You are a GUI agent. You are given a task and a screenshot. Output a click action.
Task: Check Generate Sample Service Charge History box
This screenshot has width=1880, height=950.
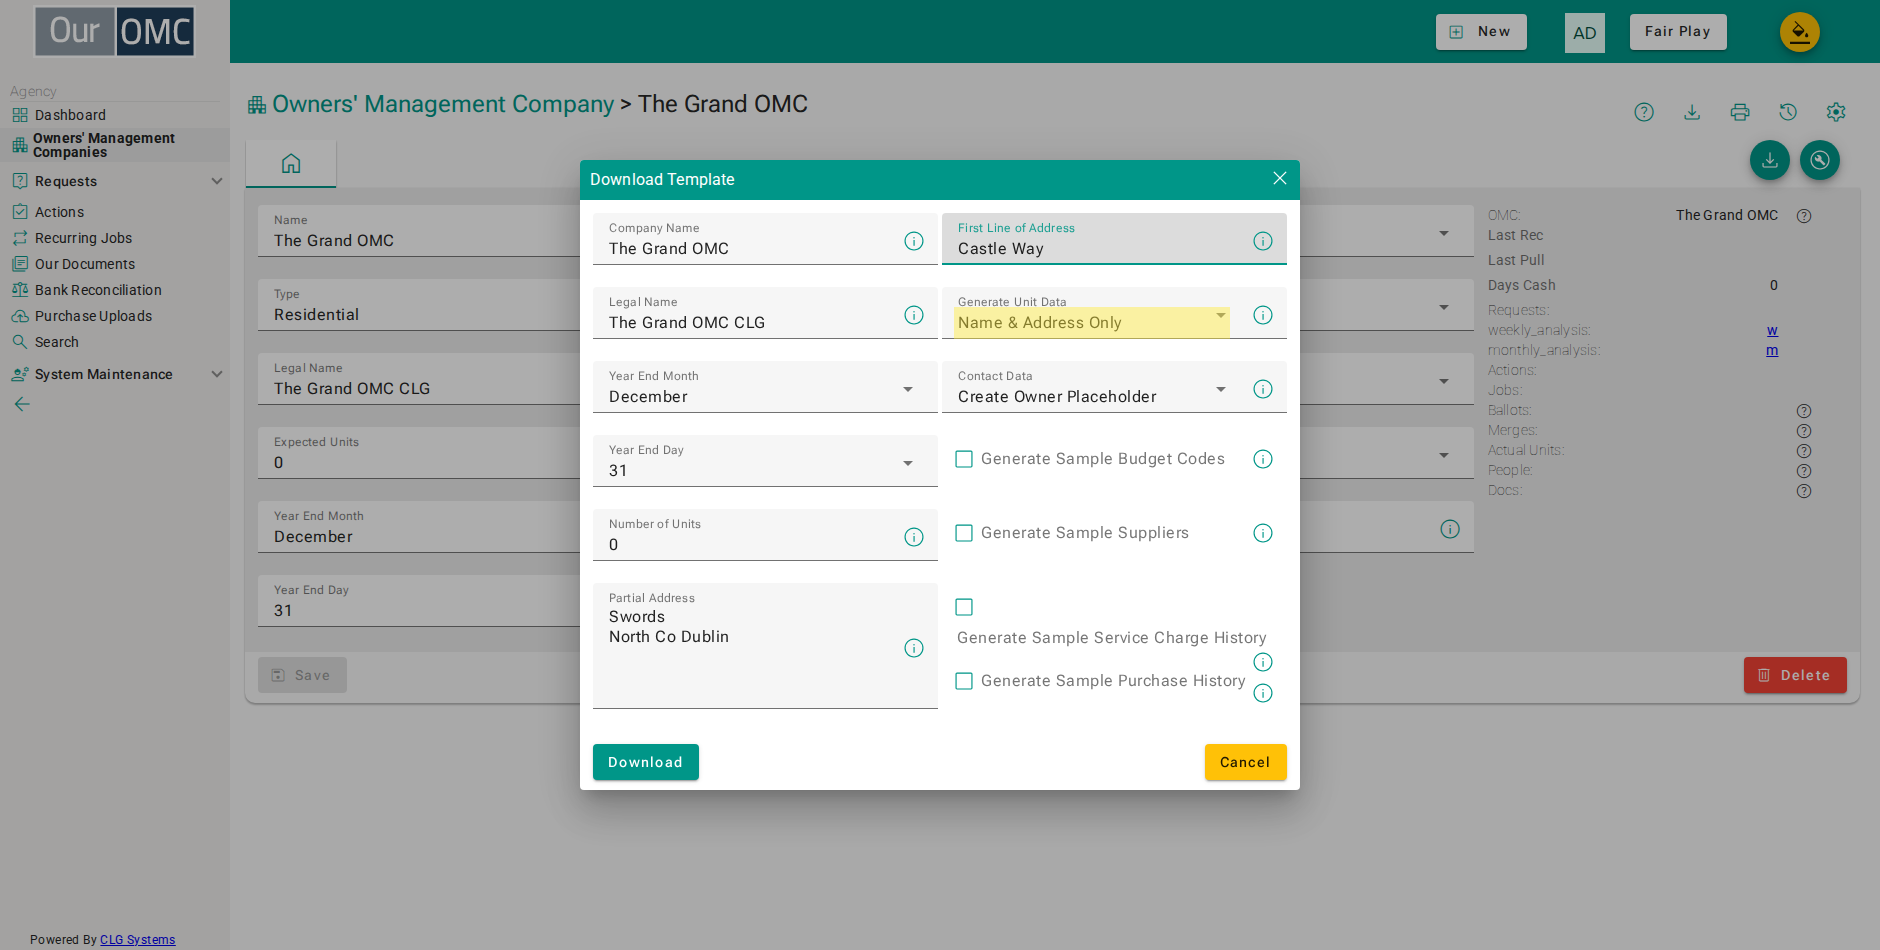[964, 607]
